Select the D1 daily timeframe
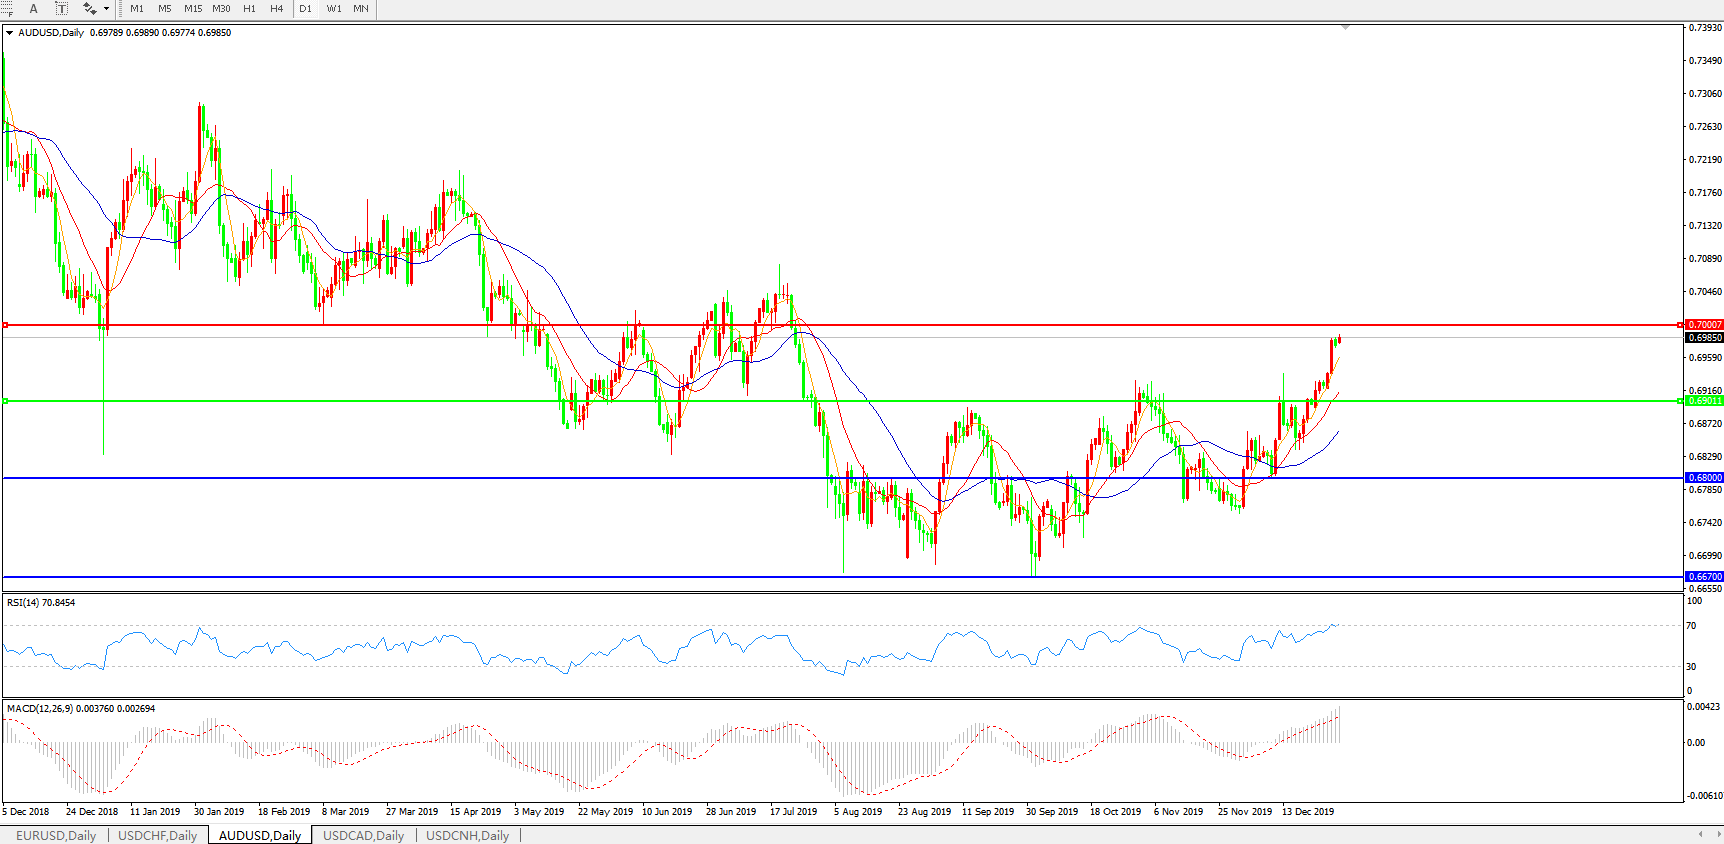This screenshot has height=844, width=1724. [306, 9]
